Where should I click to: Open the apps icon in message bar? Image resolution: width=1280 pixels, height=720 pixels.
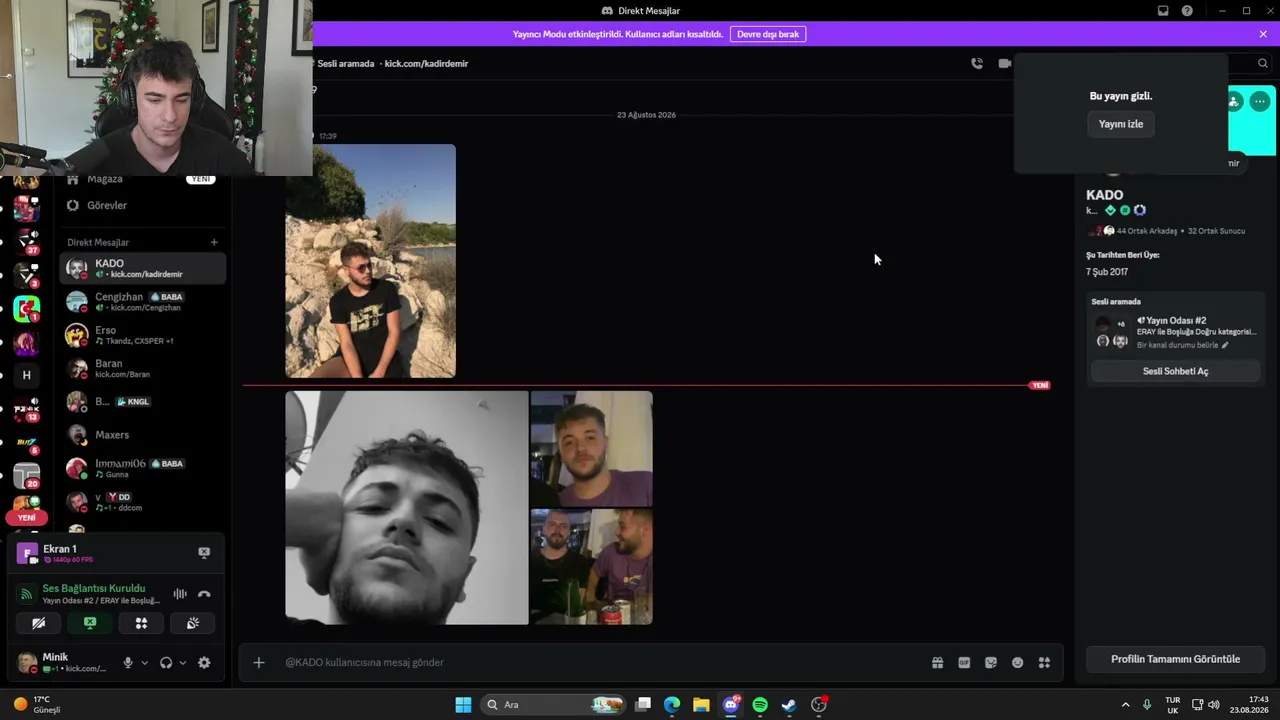1044,662
